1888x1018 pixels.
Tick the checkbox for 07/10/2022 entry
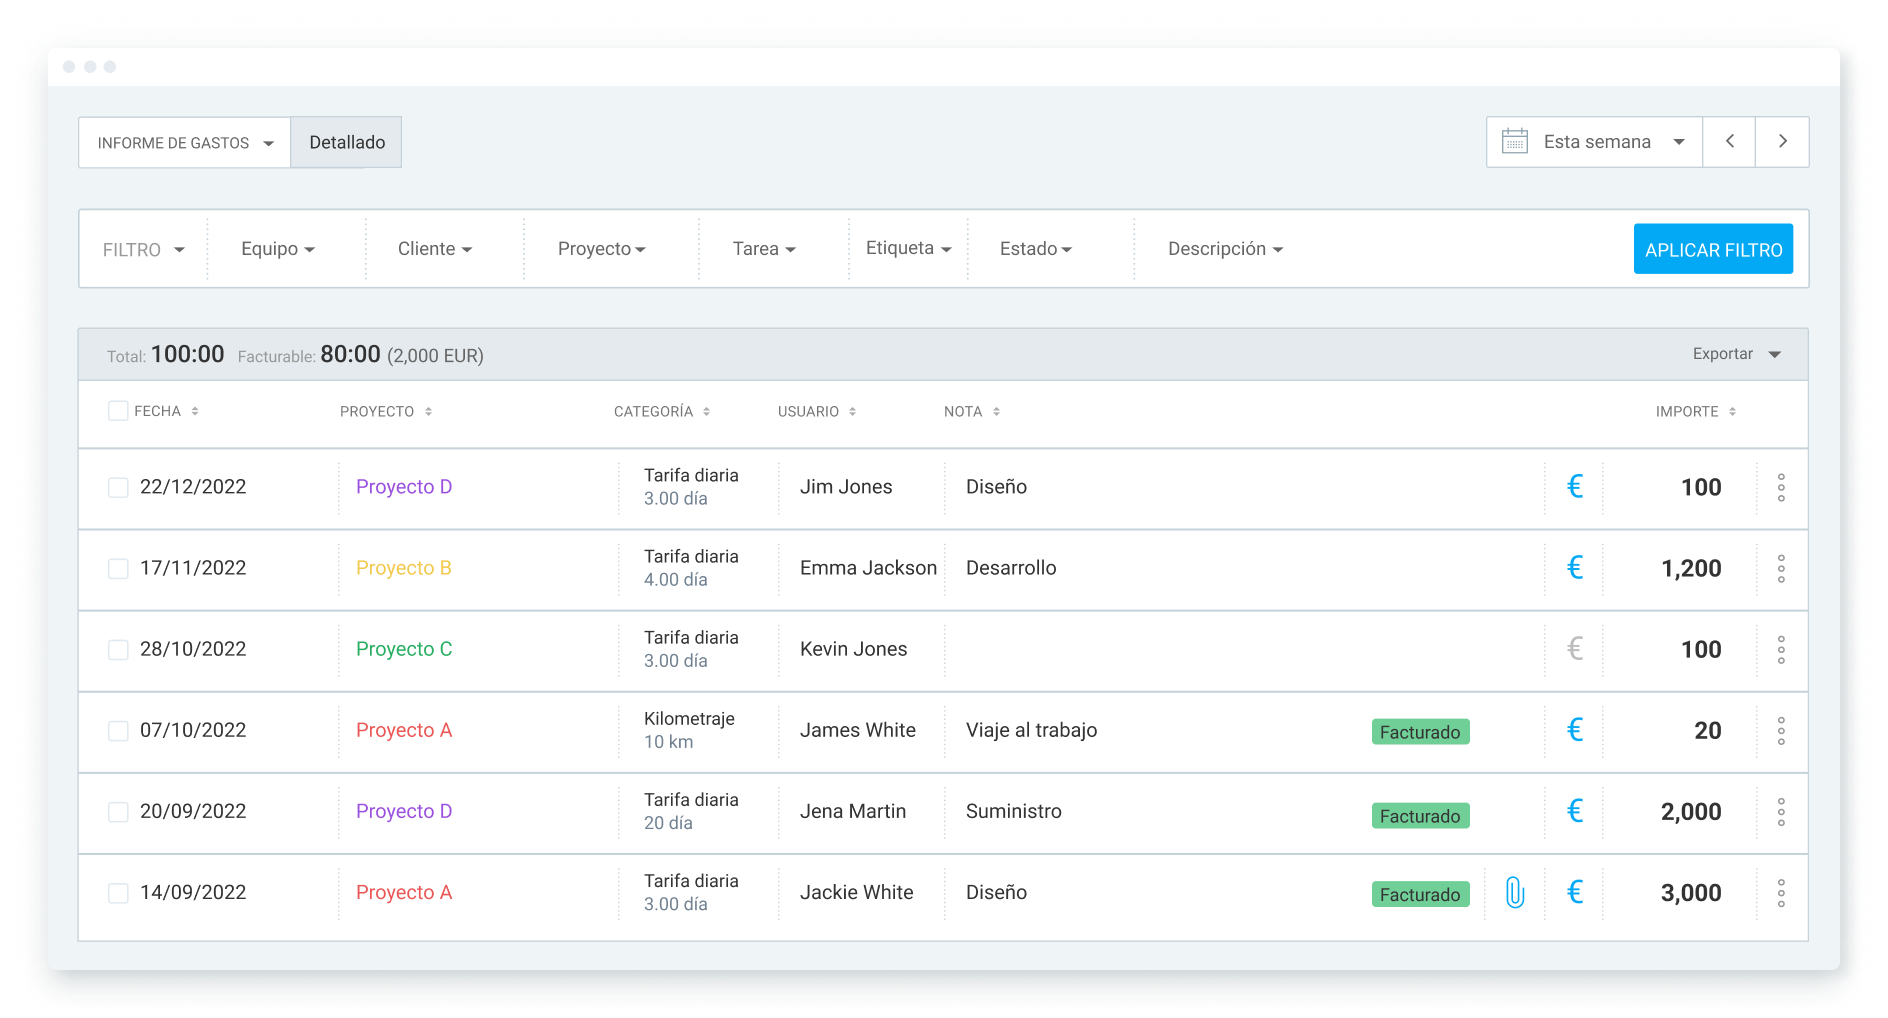[118, 731]
